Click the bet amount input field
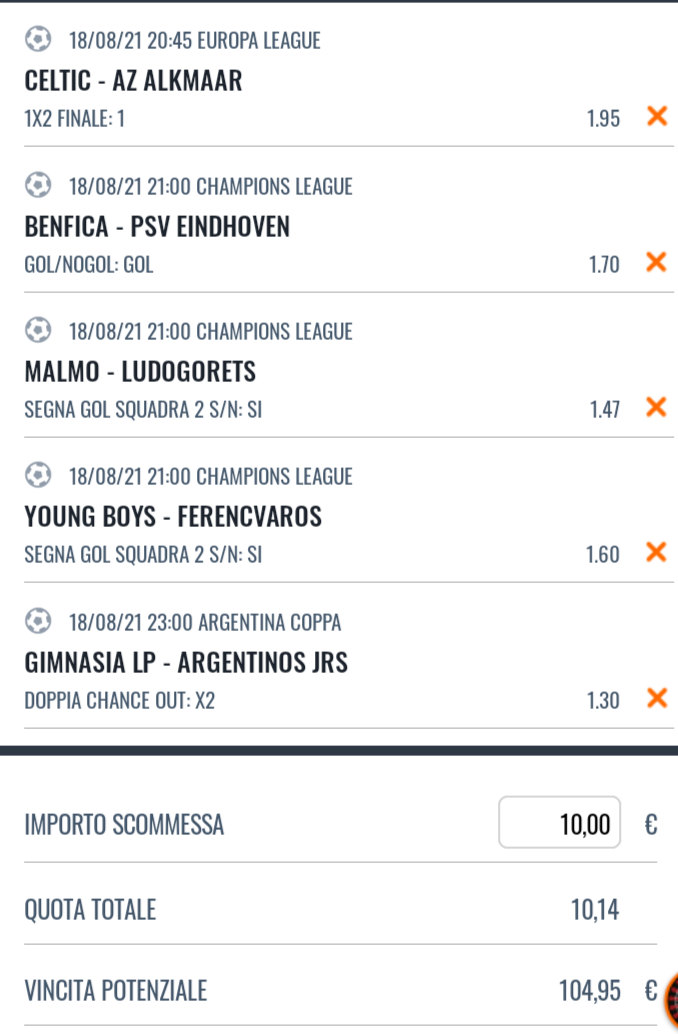Viewport: 678px width, 1034px height. pyautogui.click(x=559, y=823)
